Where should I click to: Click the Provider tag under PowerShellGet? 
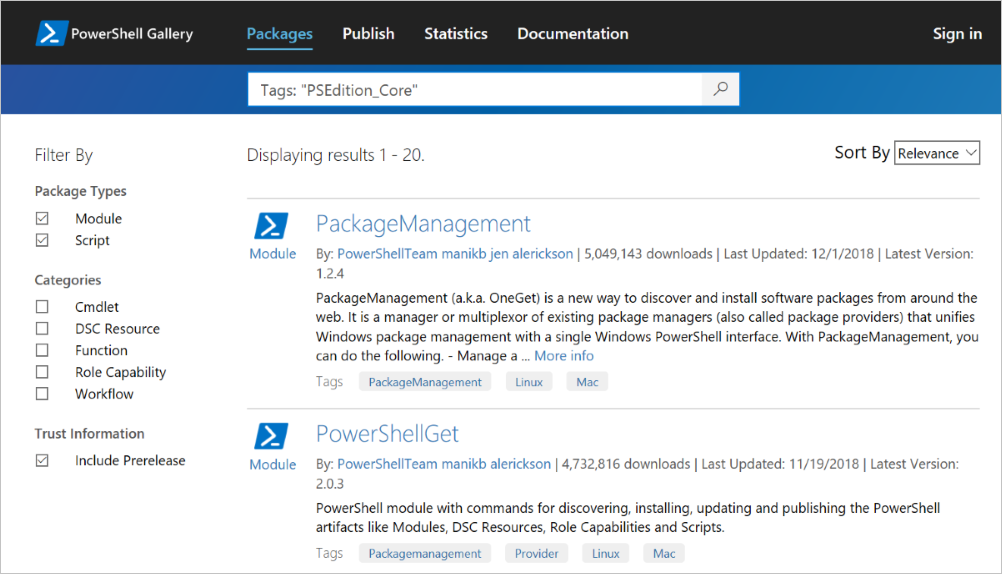click(537, 554)
